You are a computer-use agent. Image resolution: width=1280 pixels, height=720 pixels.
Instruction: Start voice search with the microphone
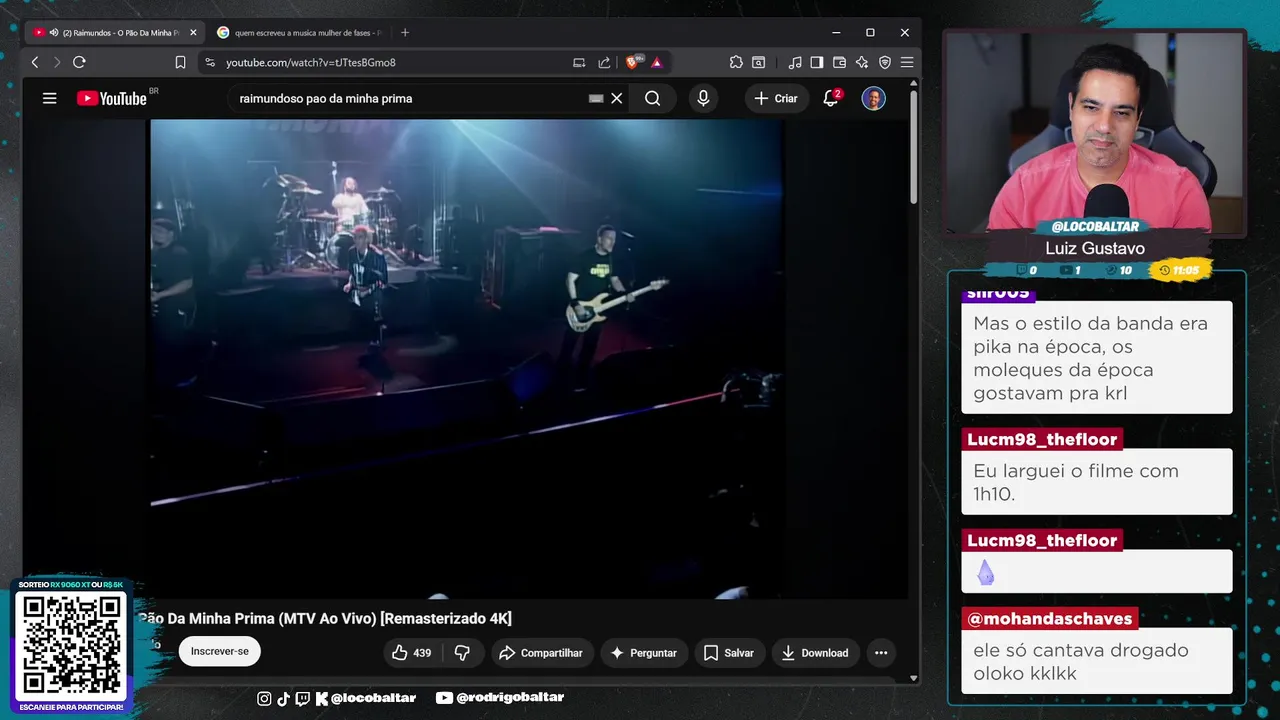(x=703, y=98)
